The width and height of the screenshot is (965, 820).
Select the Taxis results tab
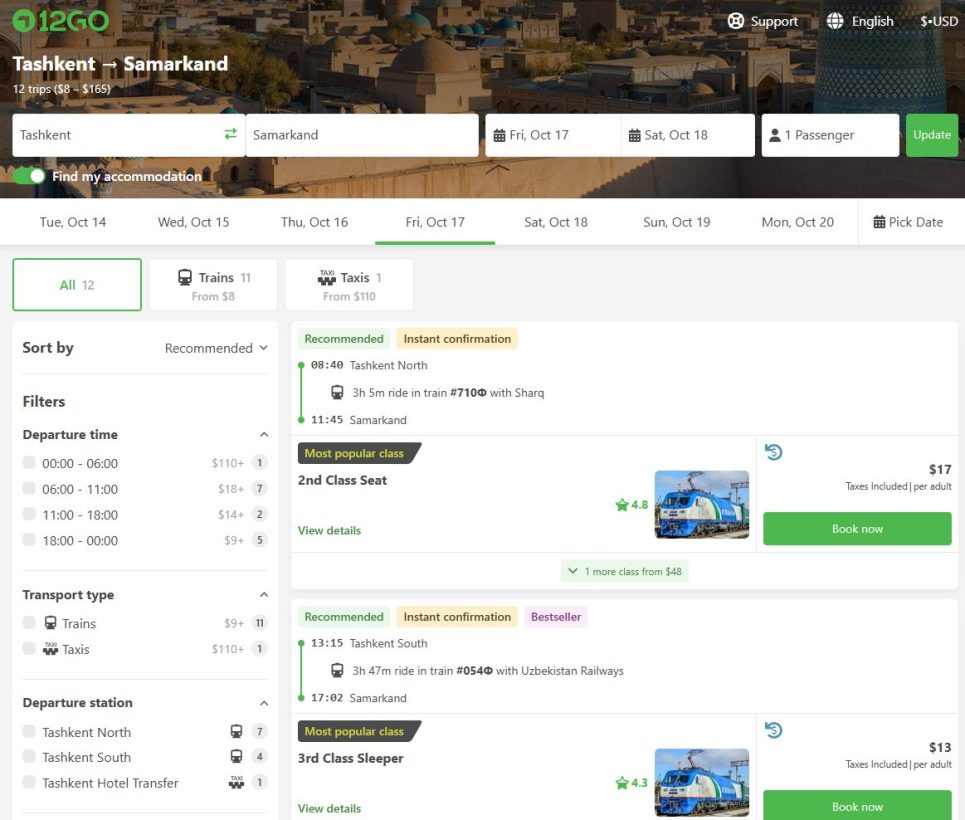tap(349, 285)
